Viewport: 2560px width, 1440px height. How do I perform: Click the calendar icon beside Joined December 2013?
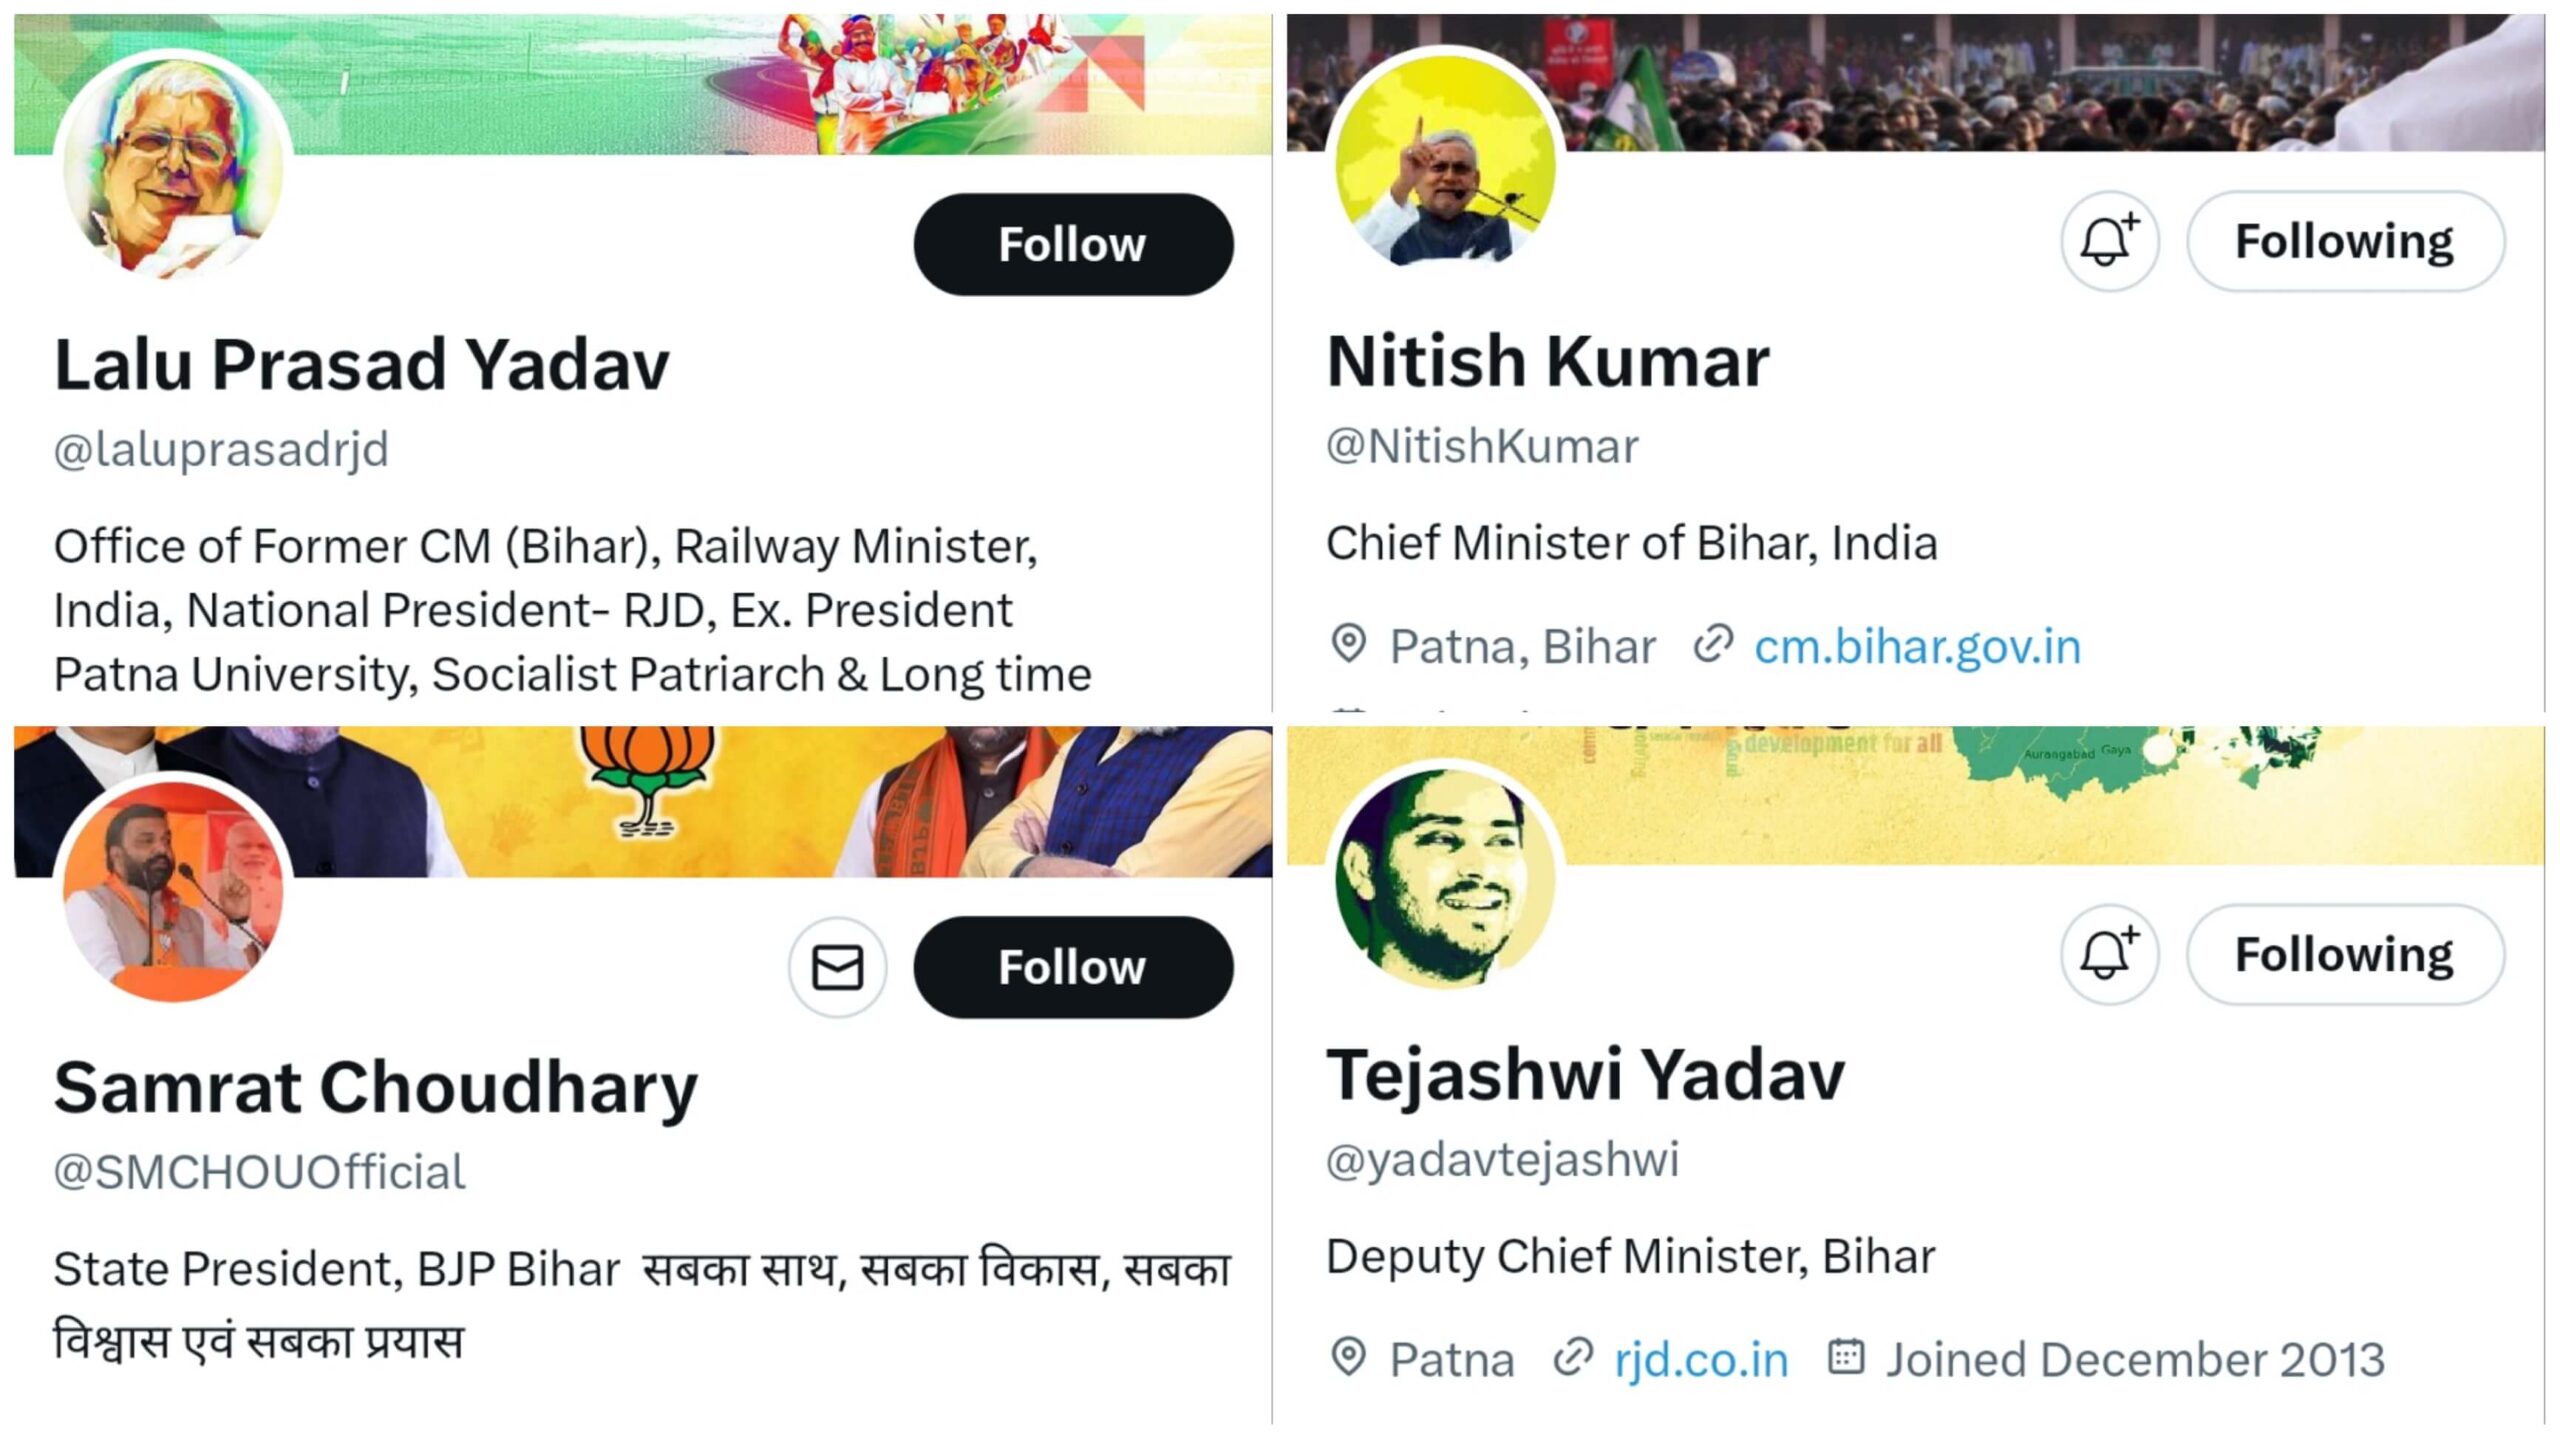coord(1846,1357)
